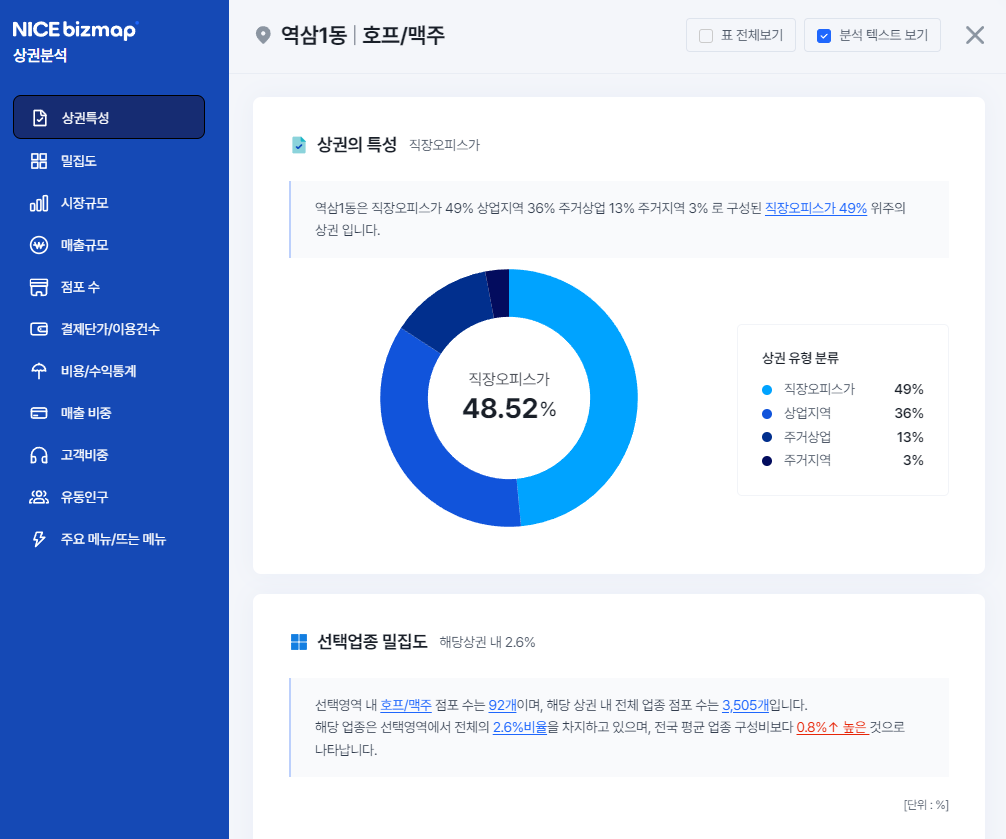Open the 주요 메뉴/뜨는 메뉴 menu item
1006x839 pixels.
click(40, 539)
